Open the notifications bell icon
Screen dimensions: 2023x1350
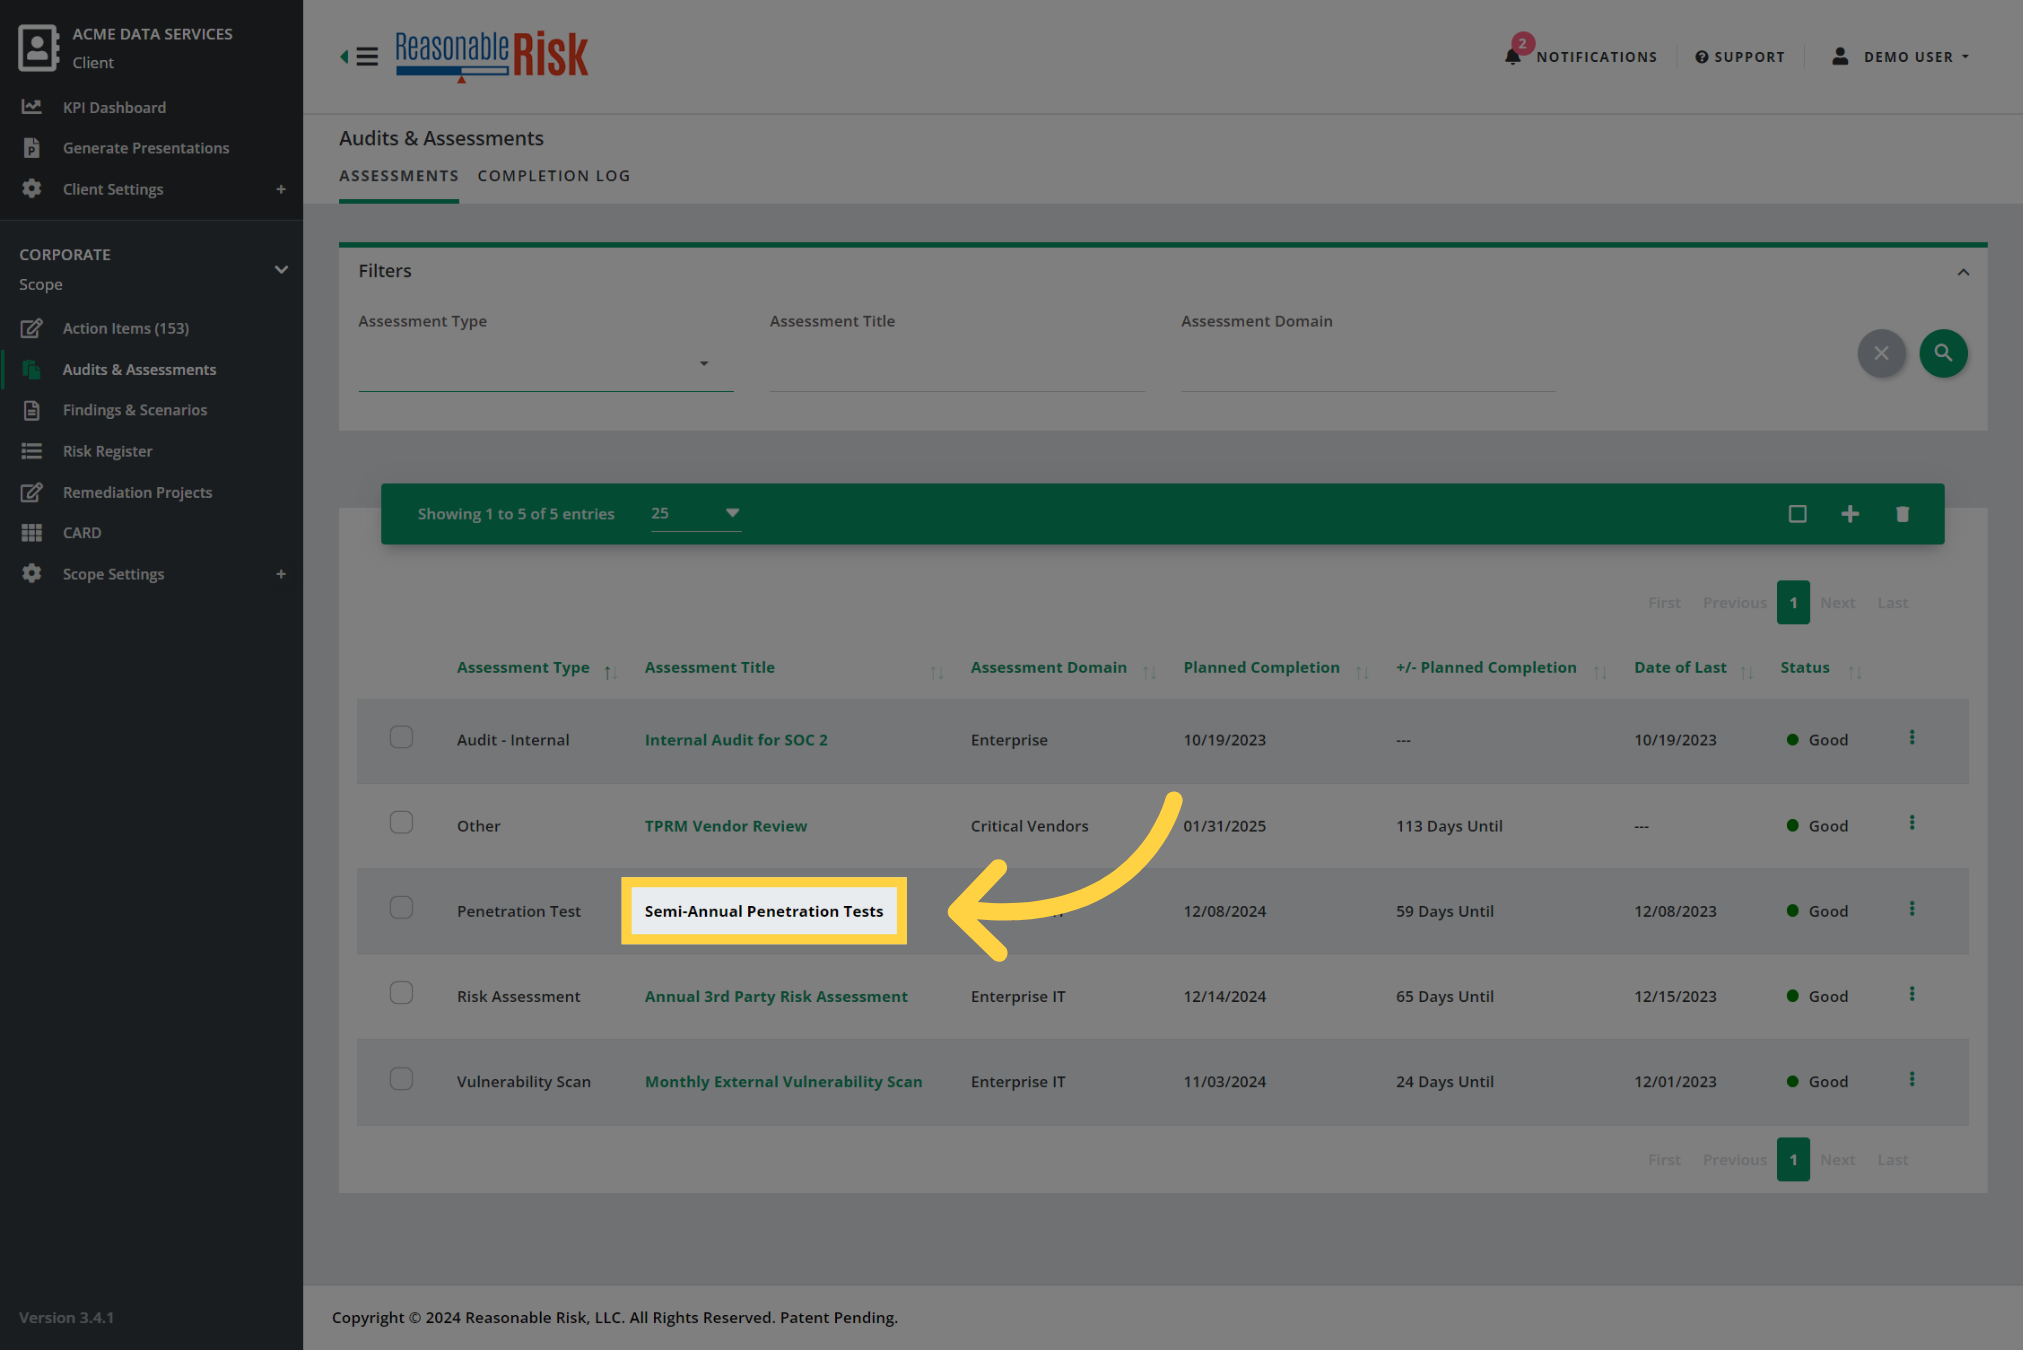coord(1513,56)
